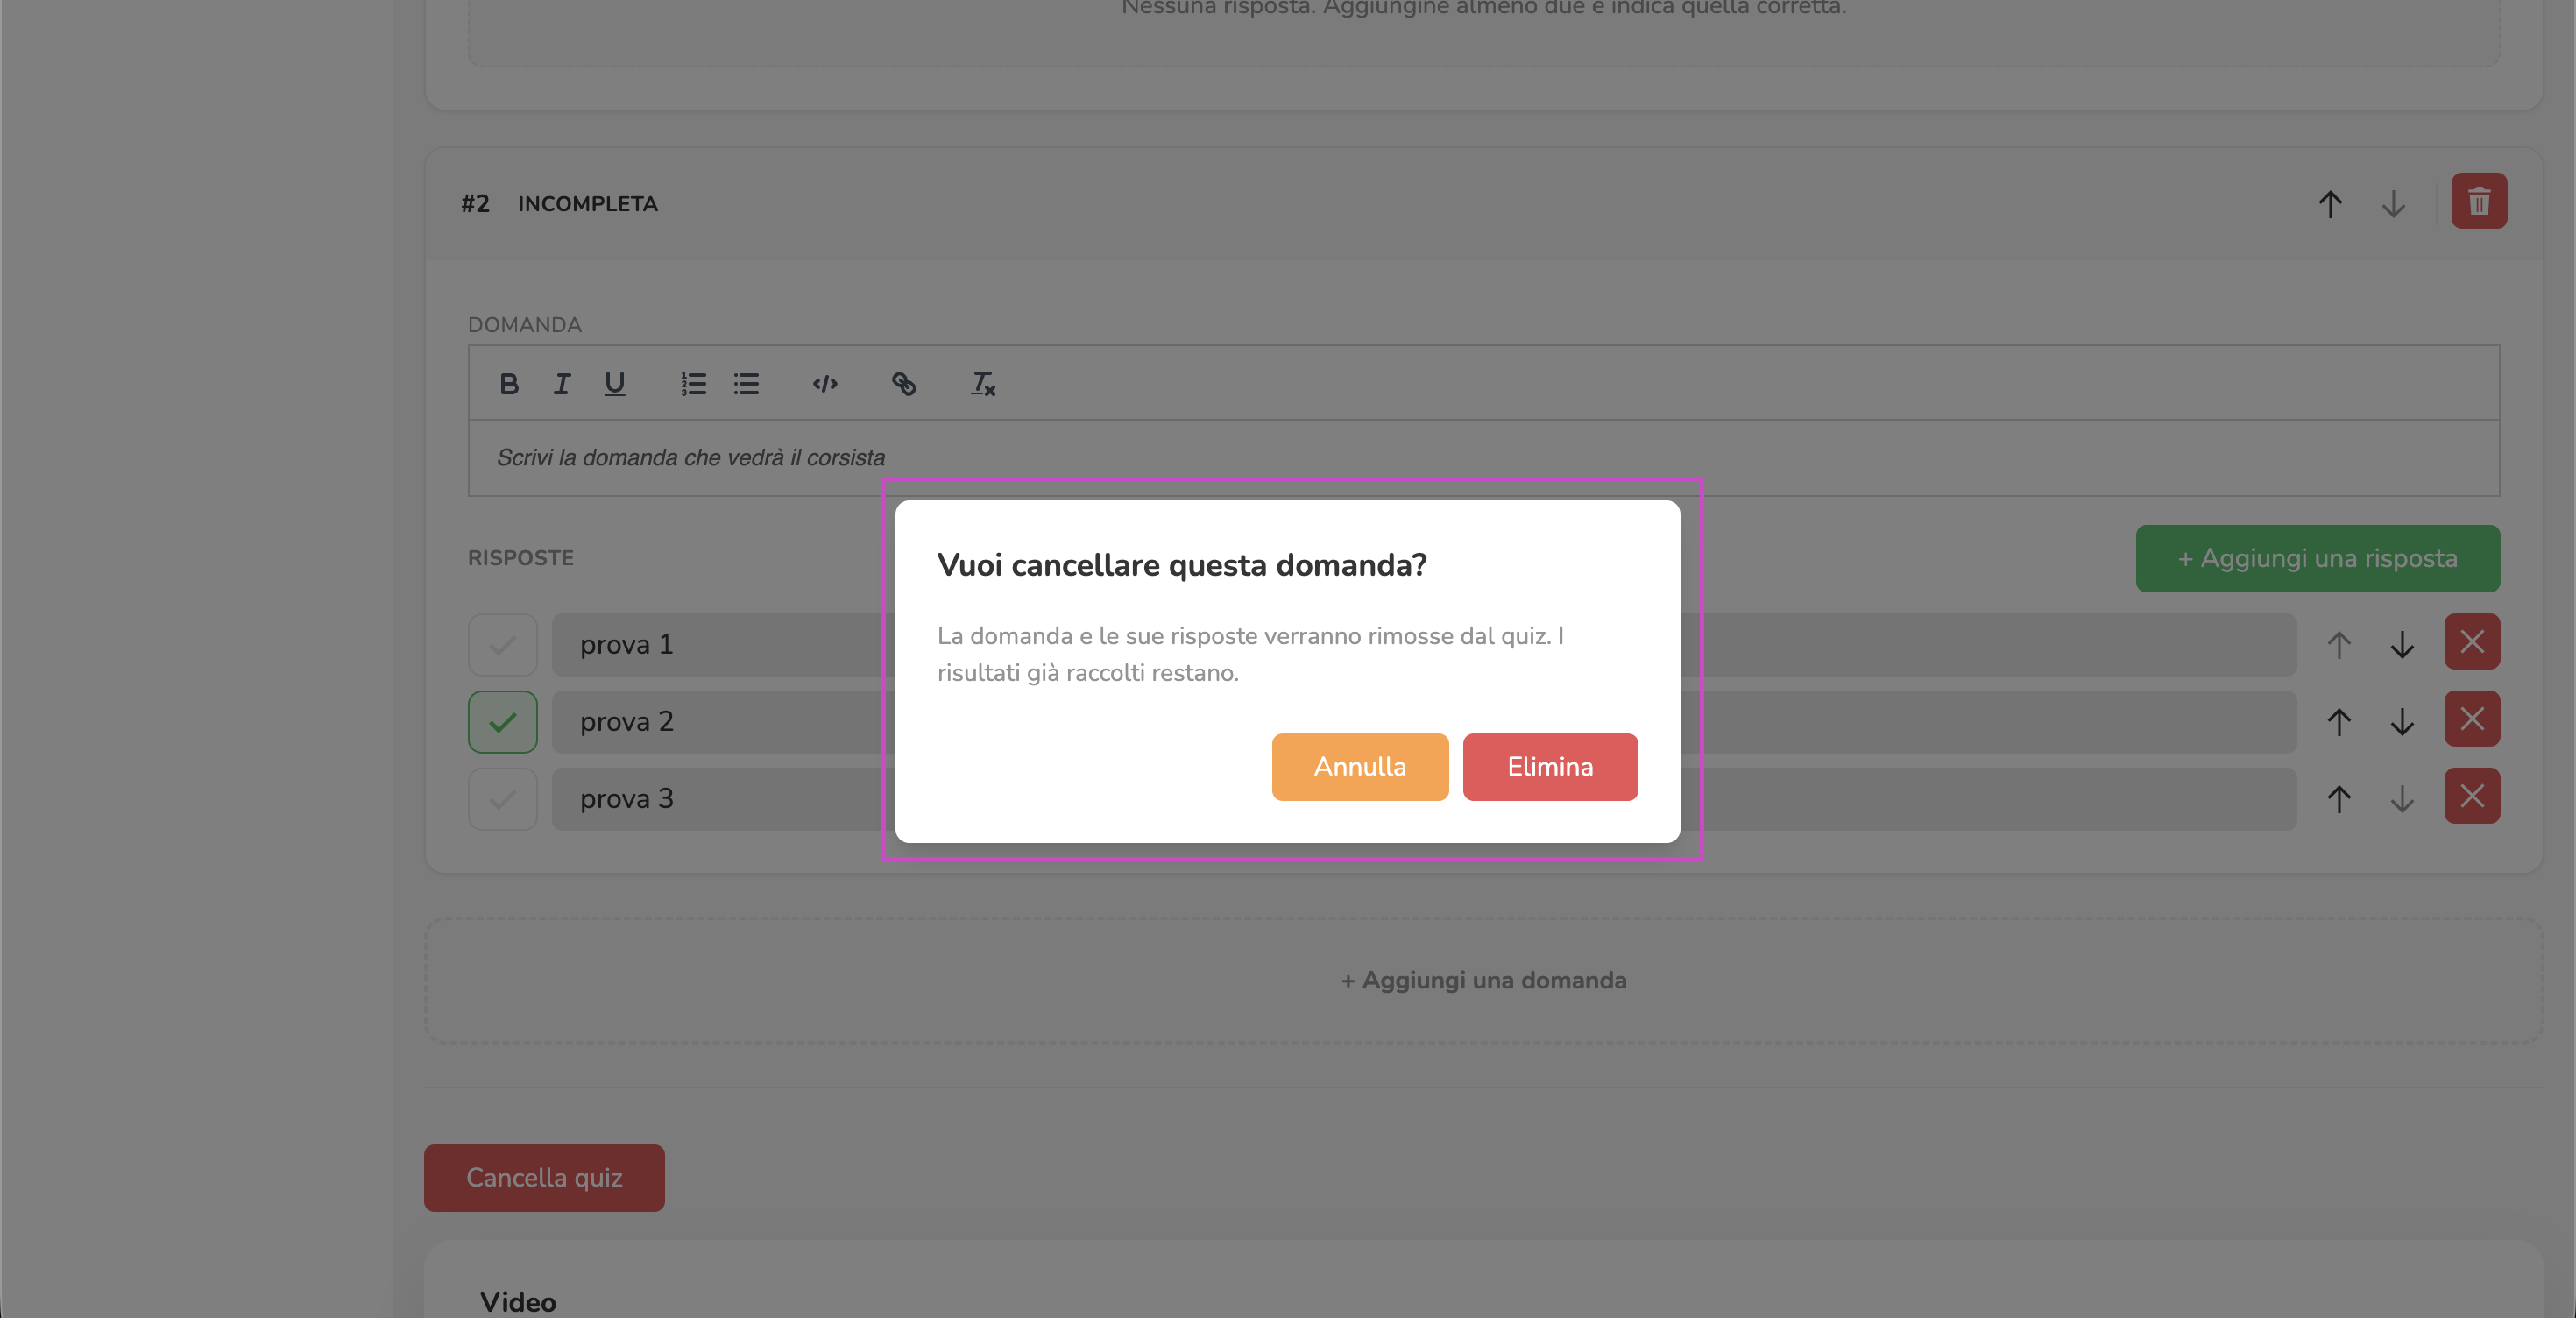
Task: Click the Cancella quiz button
Action: point(544,1178)
